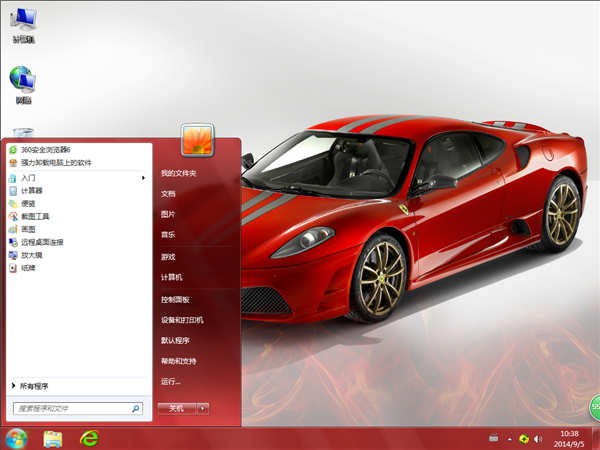Click the user account picture thumbnail

[197, 139]
